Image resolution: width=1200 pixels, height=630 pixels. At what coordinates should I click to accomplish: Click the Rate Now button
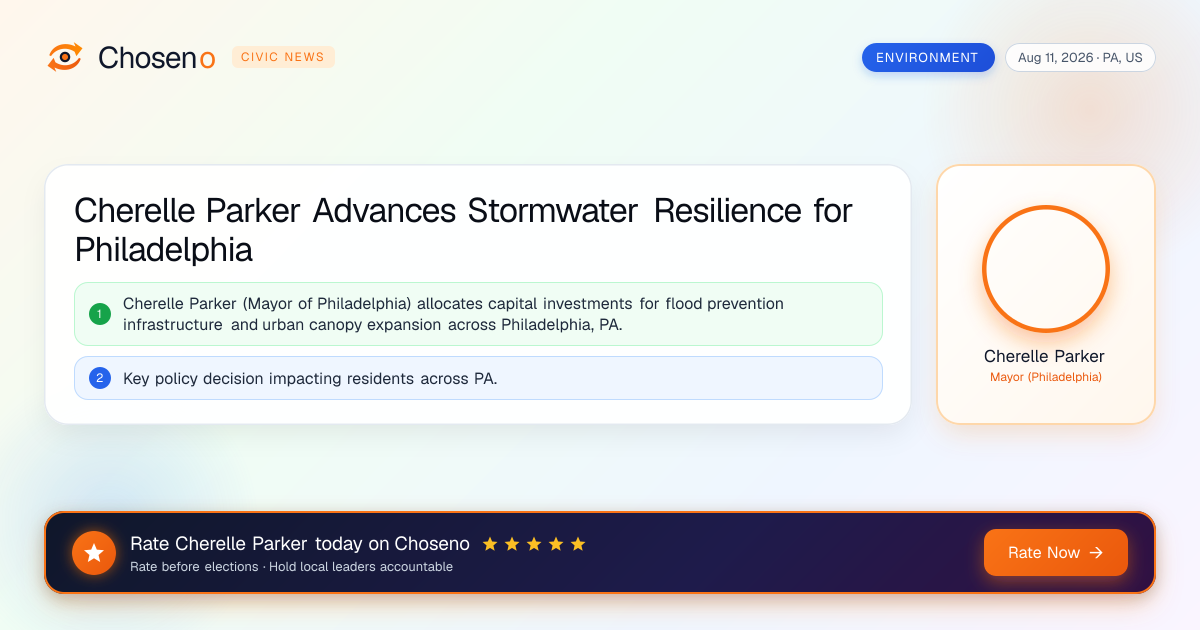coord(1056,552)
